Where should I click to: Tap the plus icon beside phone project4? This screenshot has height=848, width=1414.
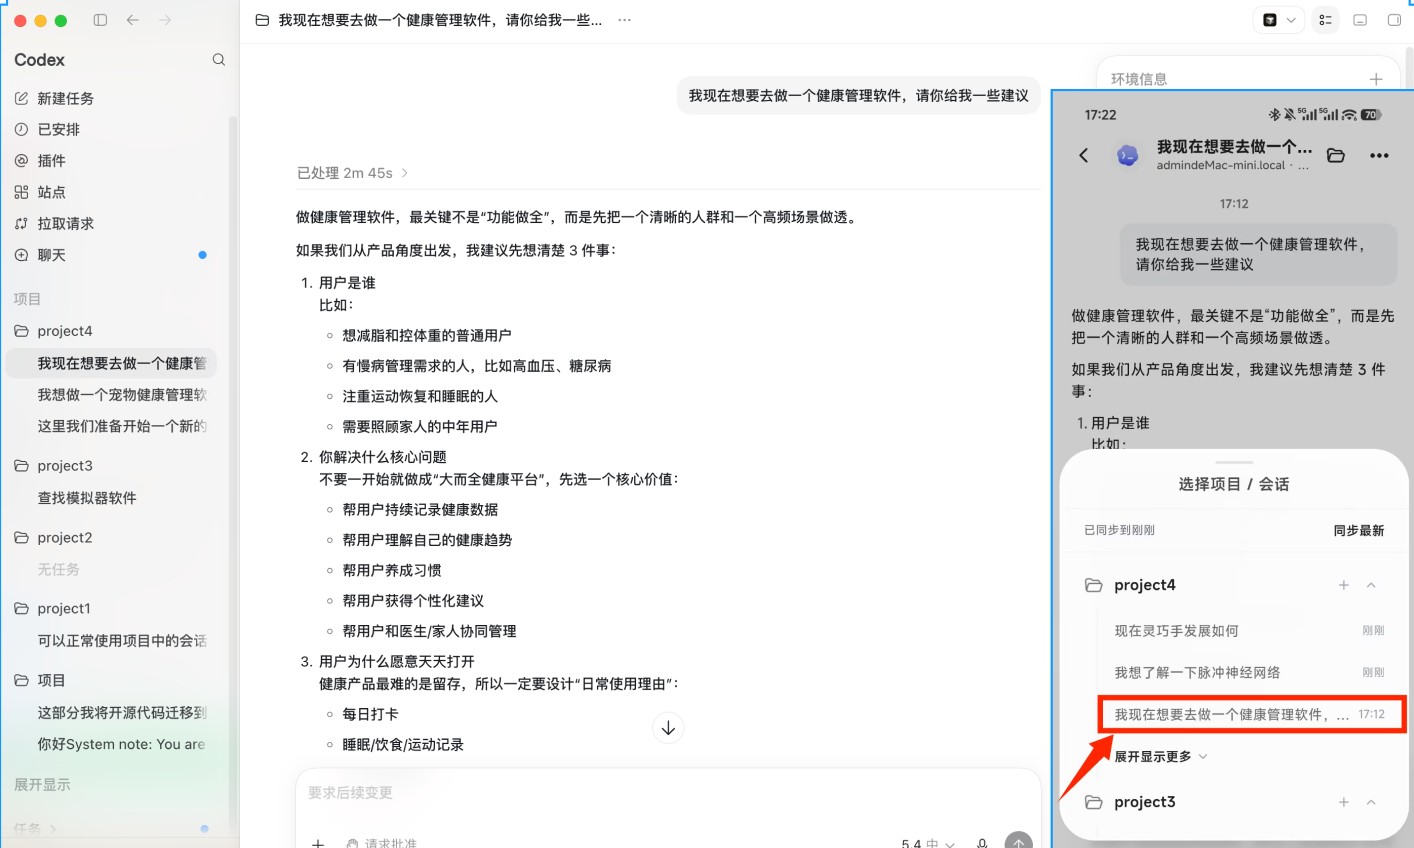1344,585
